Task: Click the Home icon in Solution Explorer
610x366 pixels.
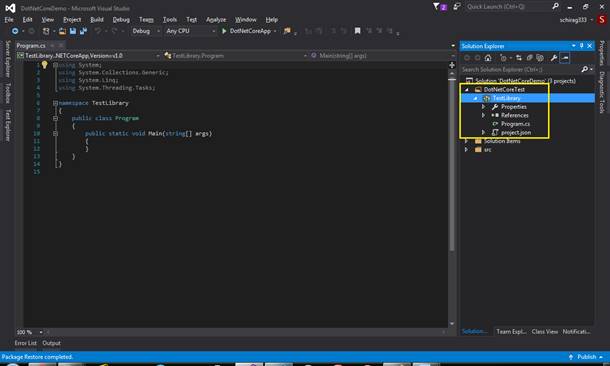Action: tap(488, 58)
